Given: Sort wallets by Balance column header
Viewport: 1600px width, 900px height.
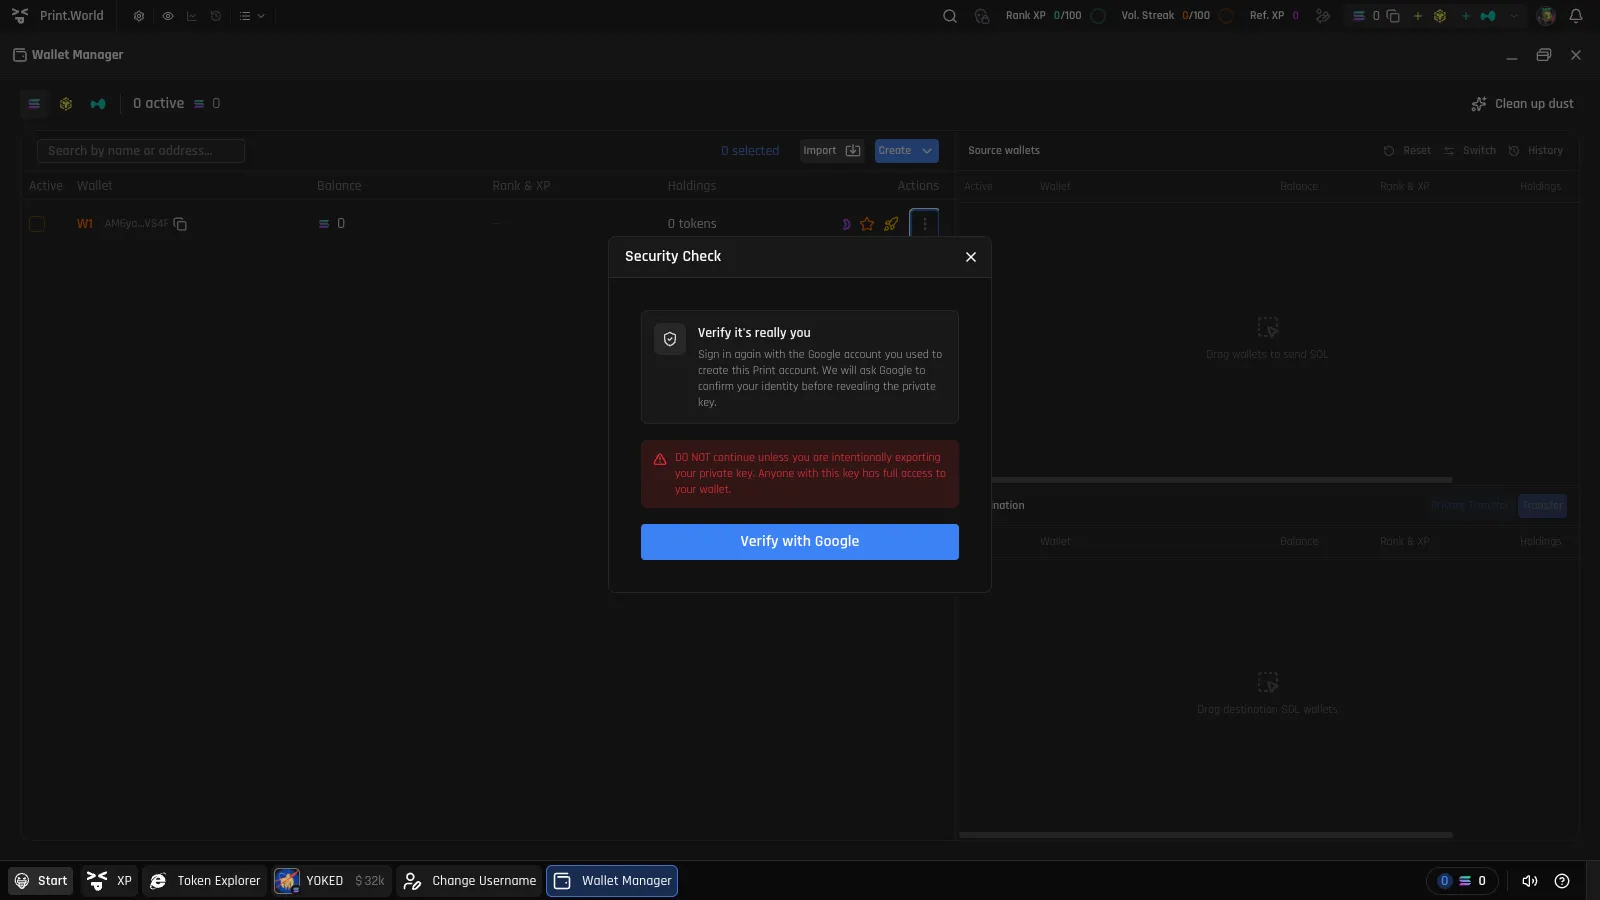Looking at the screenshot, I should [339, 186].
